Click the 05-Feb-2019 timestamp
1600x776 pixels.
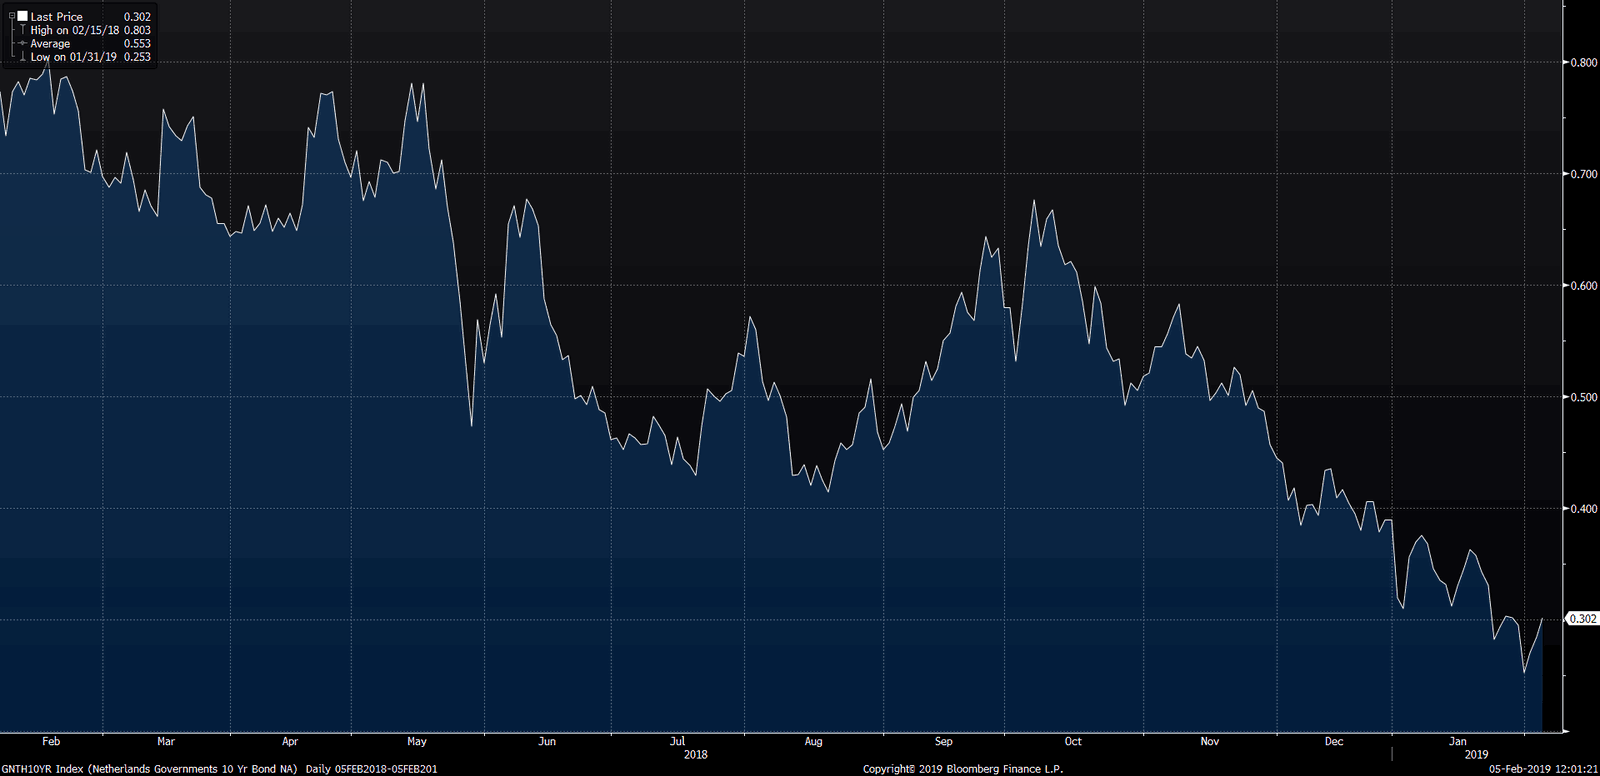coord(1543,769)
